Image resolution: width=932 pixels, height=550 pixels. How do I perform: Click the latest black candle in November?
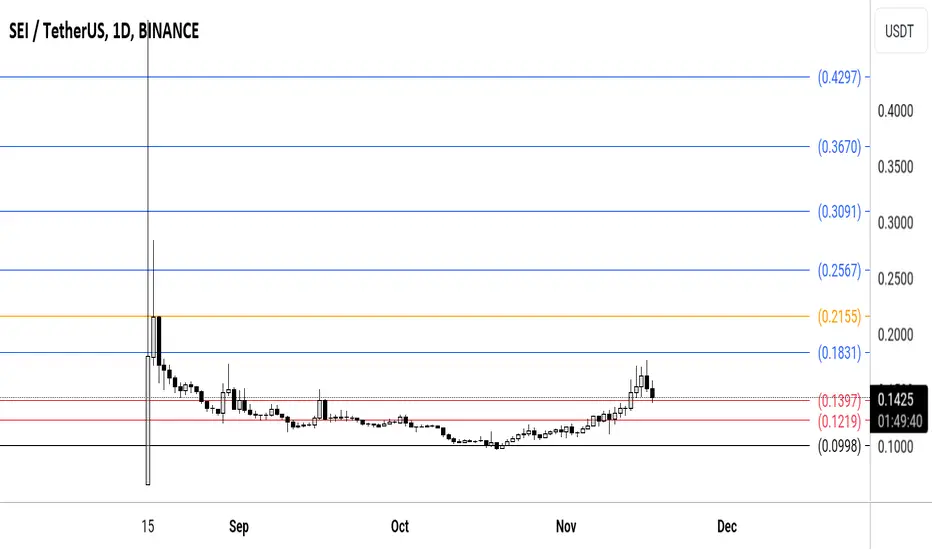pyautogui.click(x=653, y=393)
